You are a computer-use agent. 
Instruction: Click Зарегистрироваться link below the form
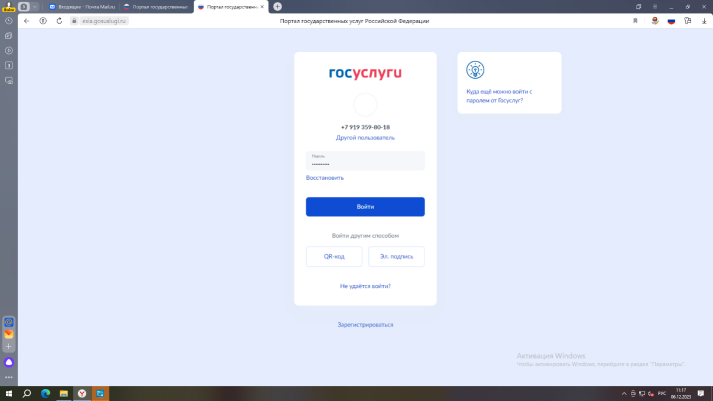pyautogui.click(x=365, y=325)
